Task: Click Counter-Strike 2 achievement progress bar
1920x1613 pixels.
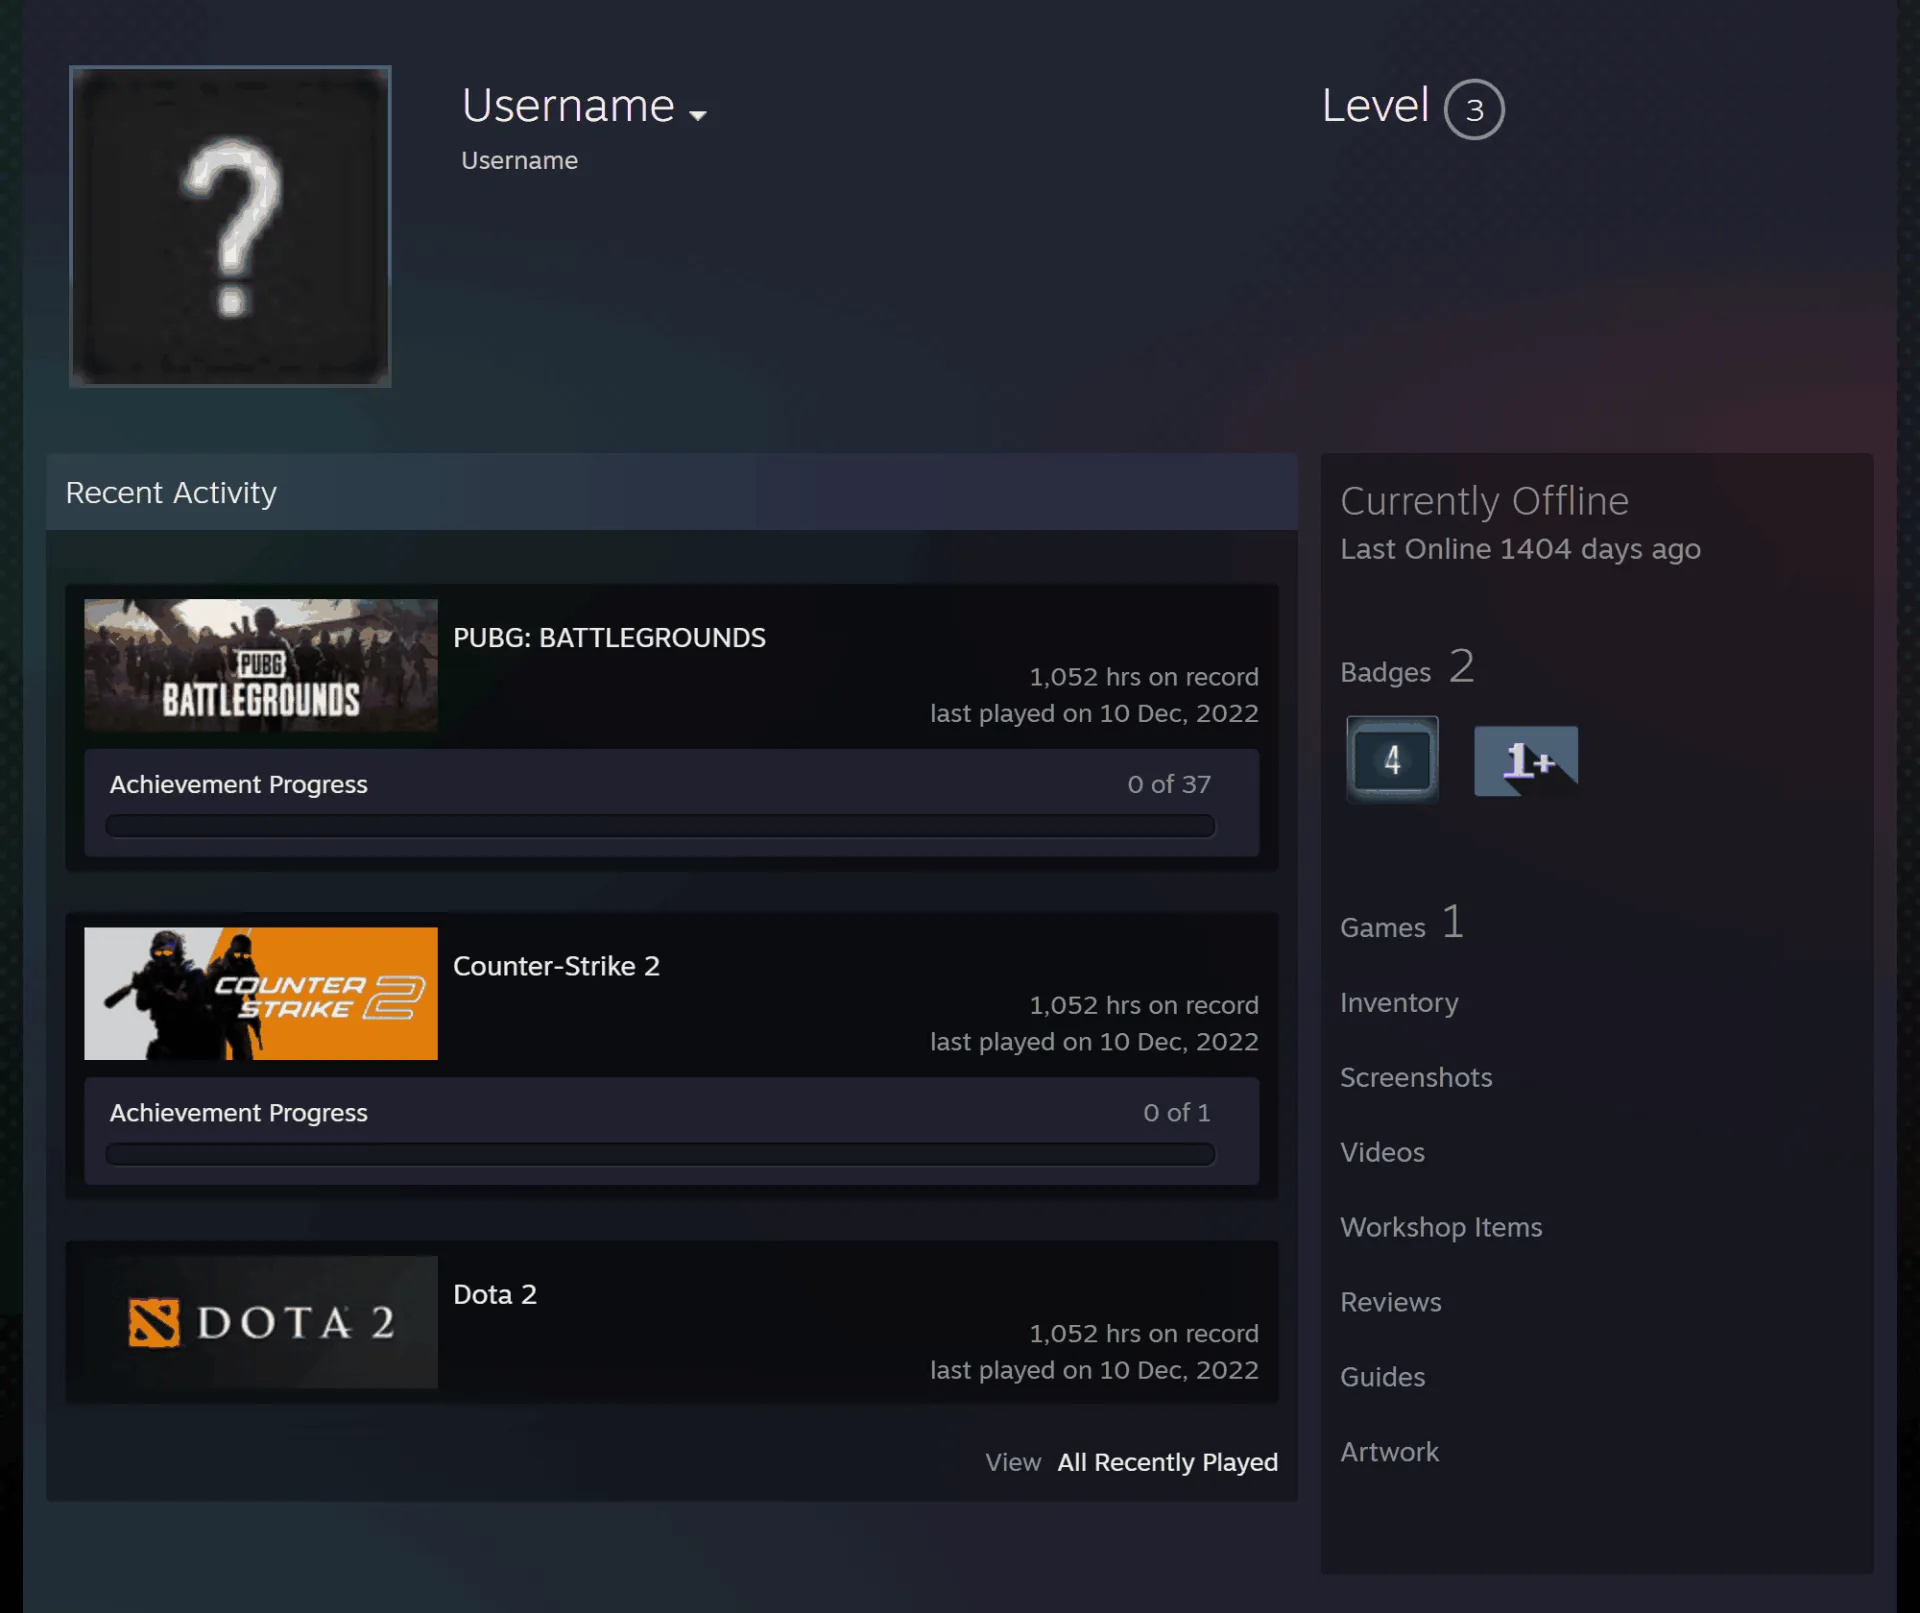Action: click(660, 1154)
